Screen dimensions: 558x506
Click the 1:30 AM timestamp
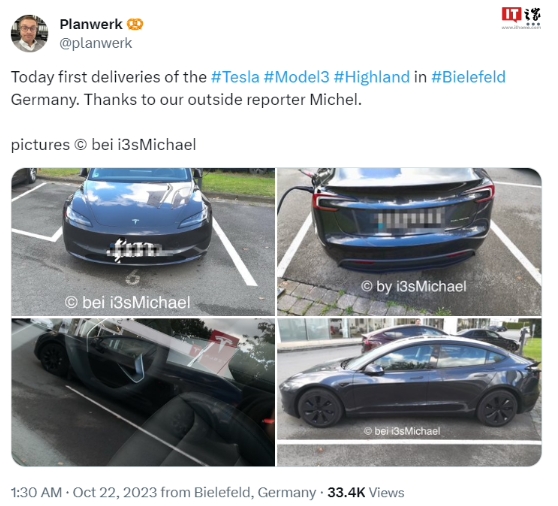(x=36, y=492)
